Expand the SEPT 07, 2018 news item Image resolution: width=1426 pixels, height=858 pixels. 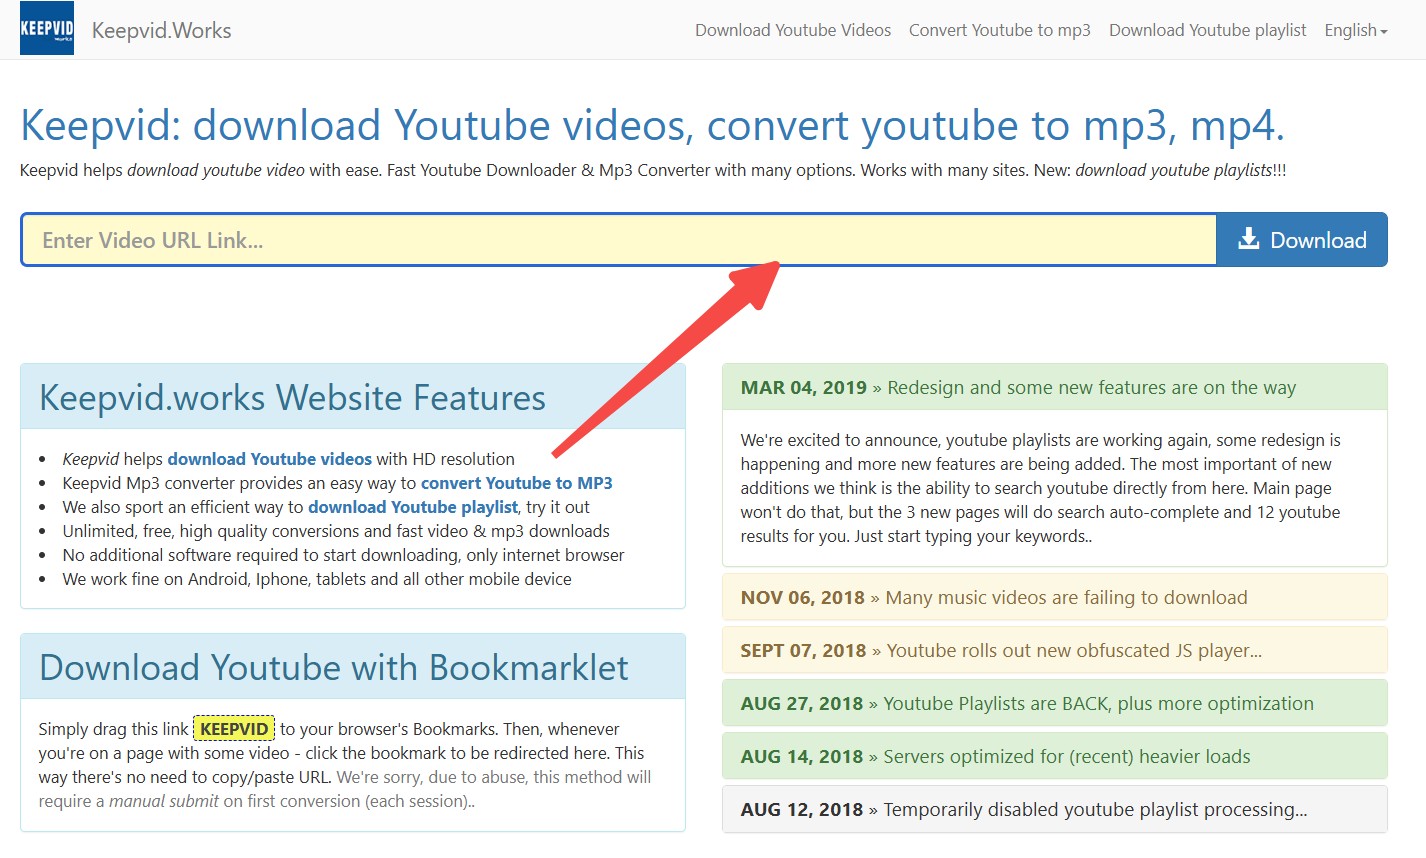(x=1054, y=650)
